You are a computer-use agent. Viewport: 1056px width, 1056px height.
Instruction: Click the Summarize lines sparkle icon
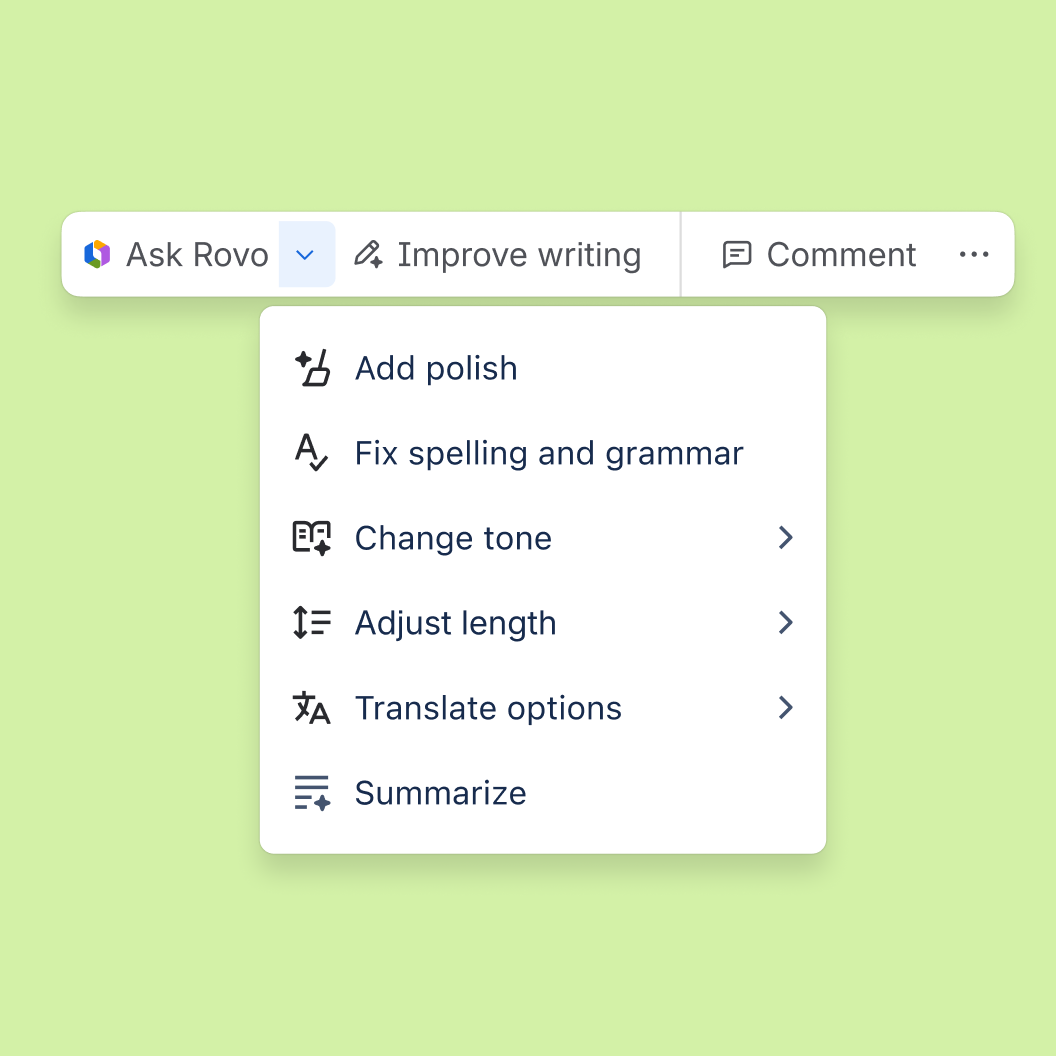coord(312,793)
